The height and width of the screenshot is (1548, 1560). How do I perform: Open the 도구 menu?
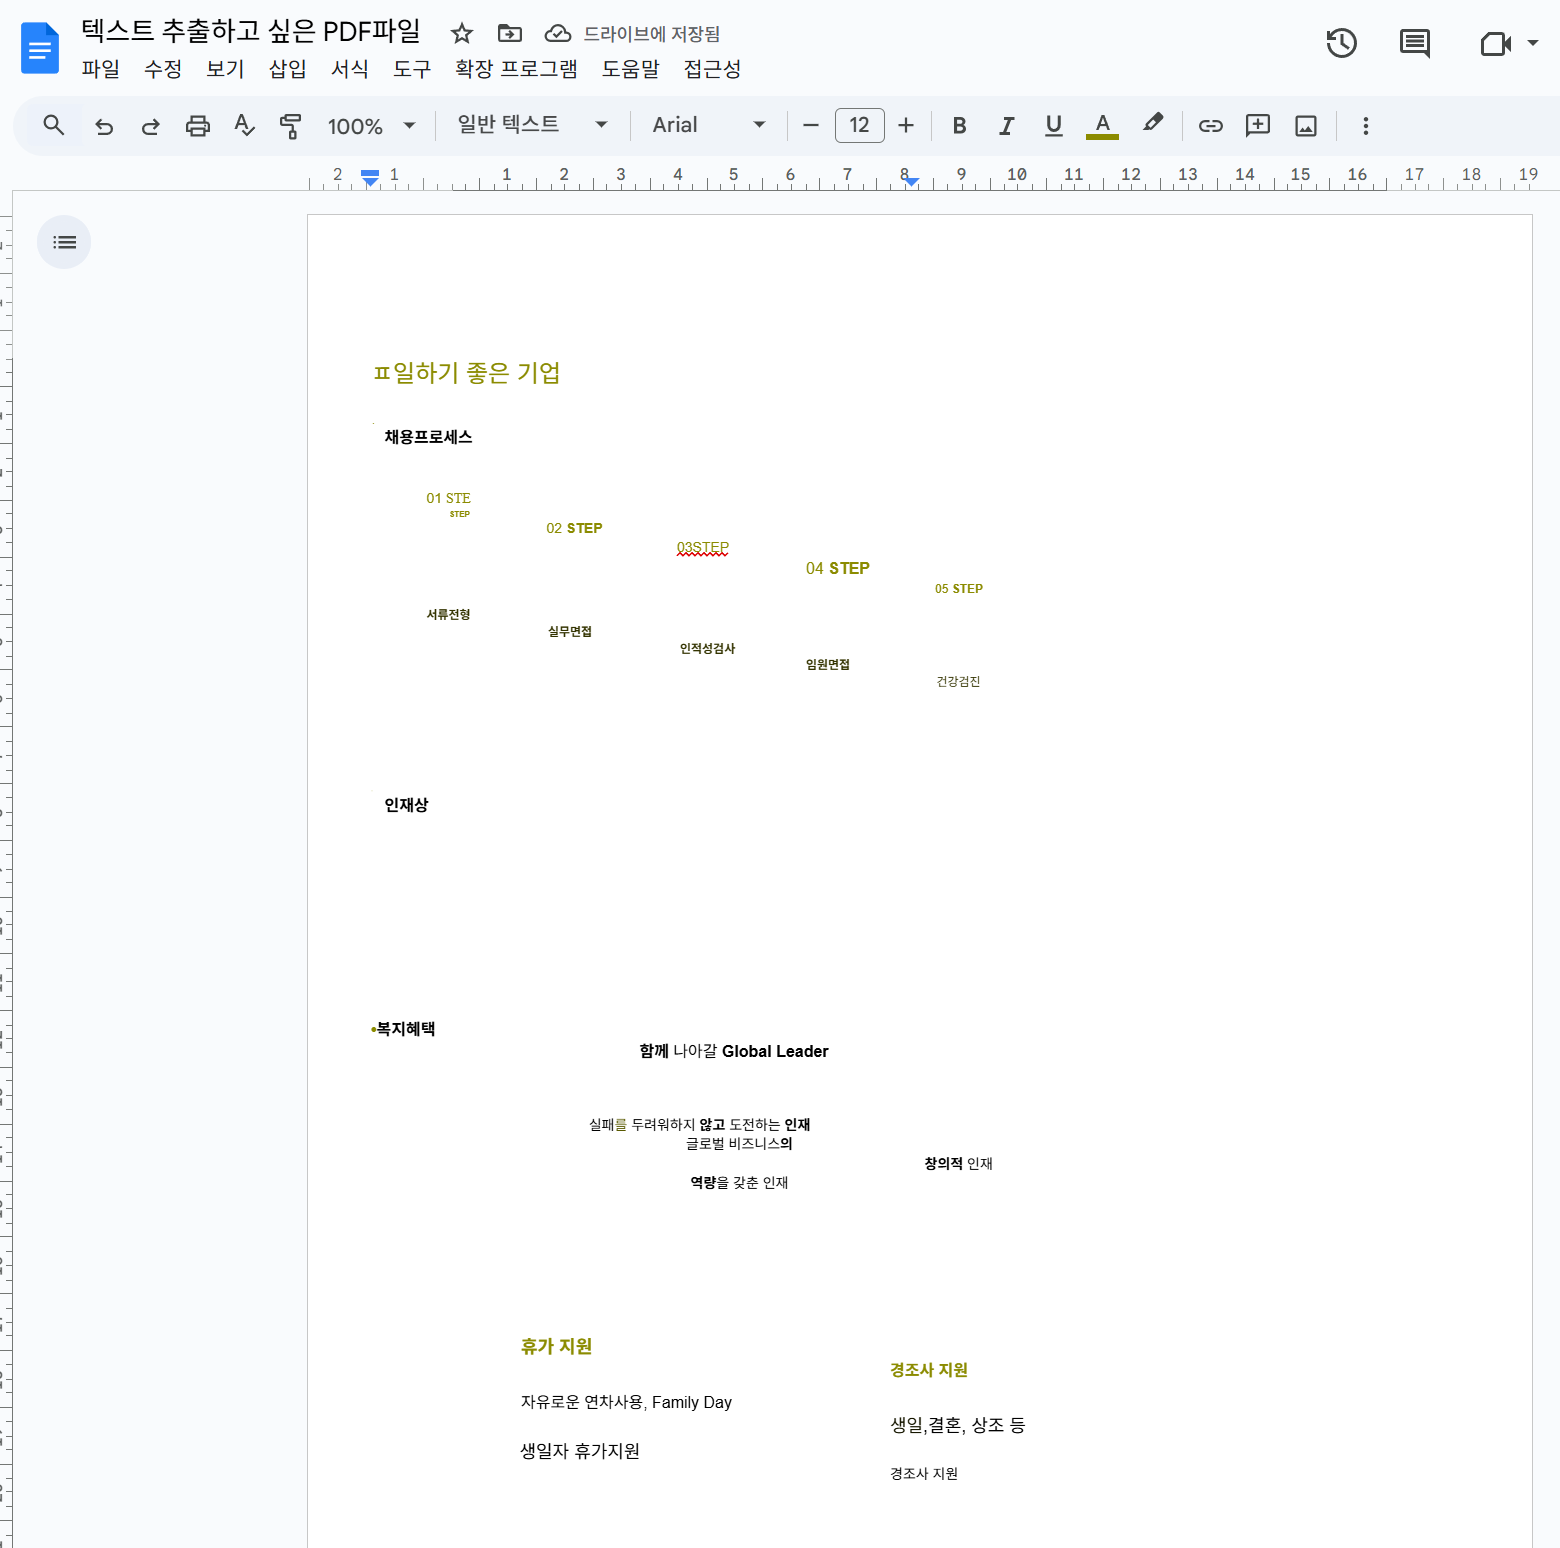coord(412,69)
